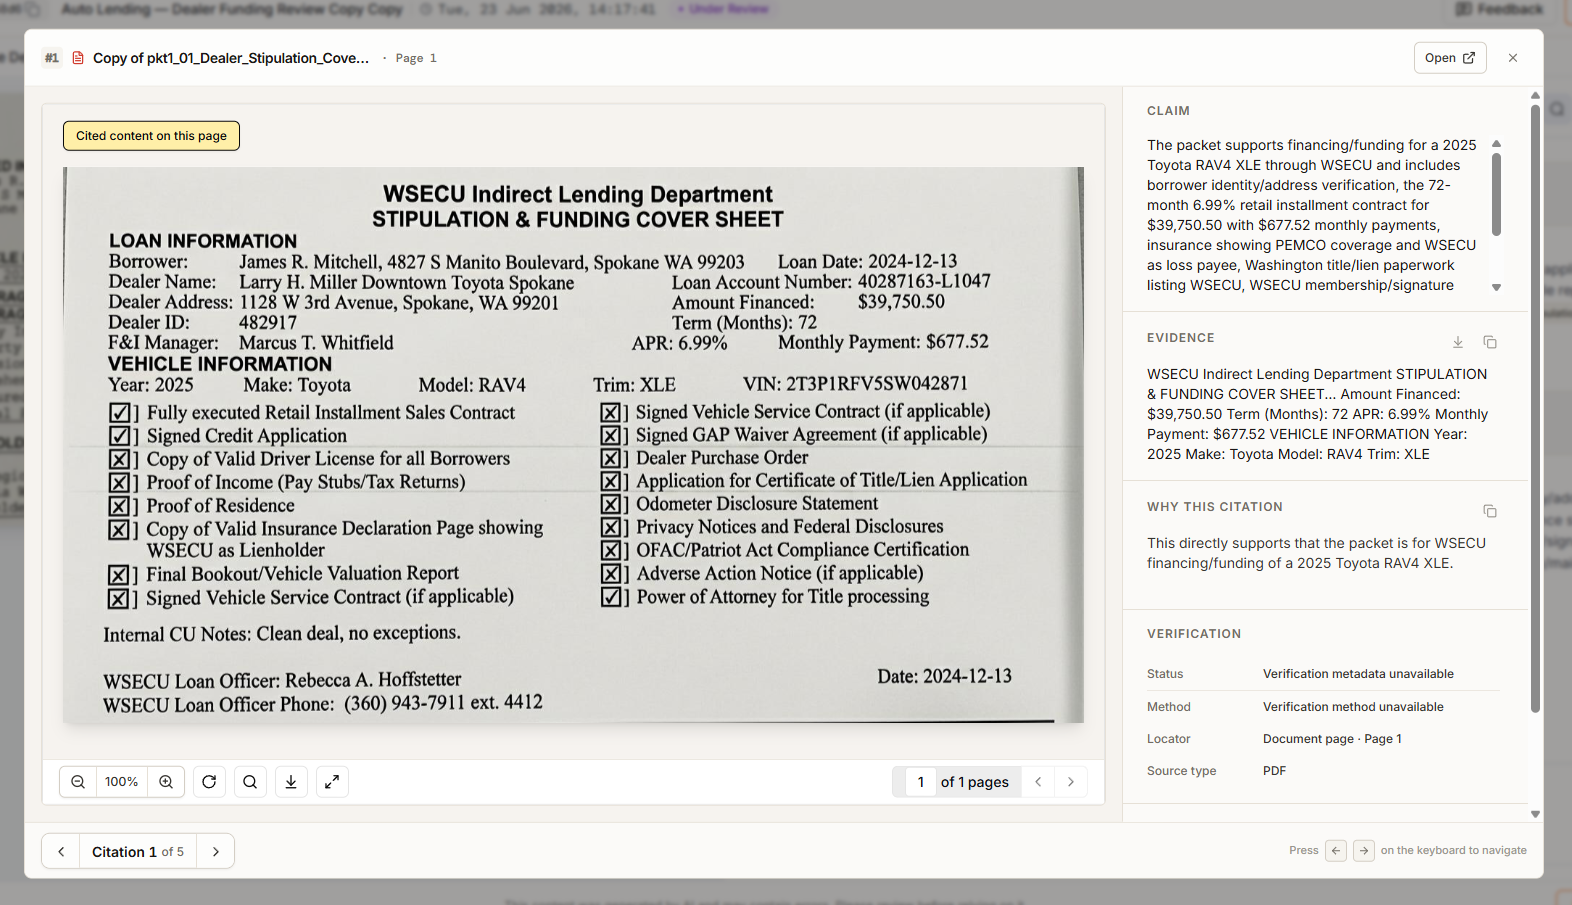Click the Proof of Residence checkbox
The width and height of the screenshot is (1572, 905).
120,506
